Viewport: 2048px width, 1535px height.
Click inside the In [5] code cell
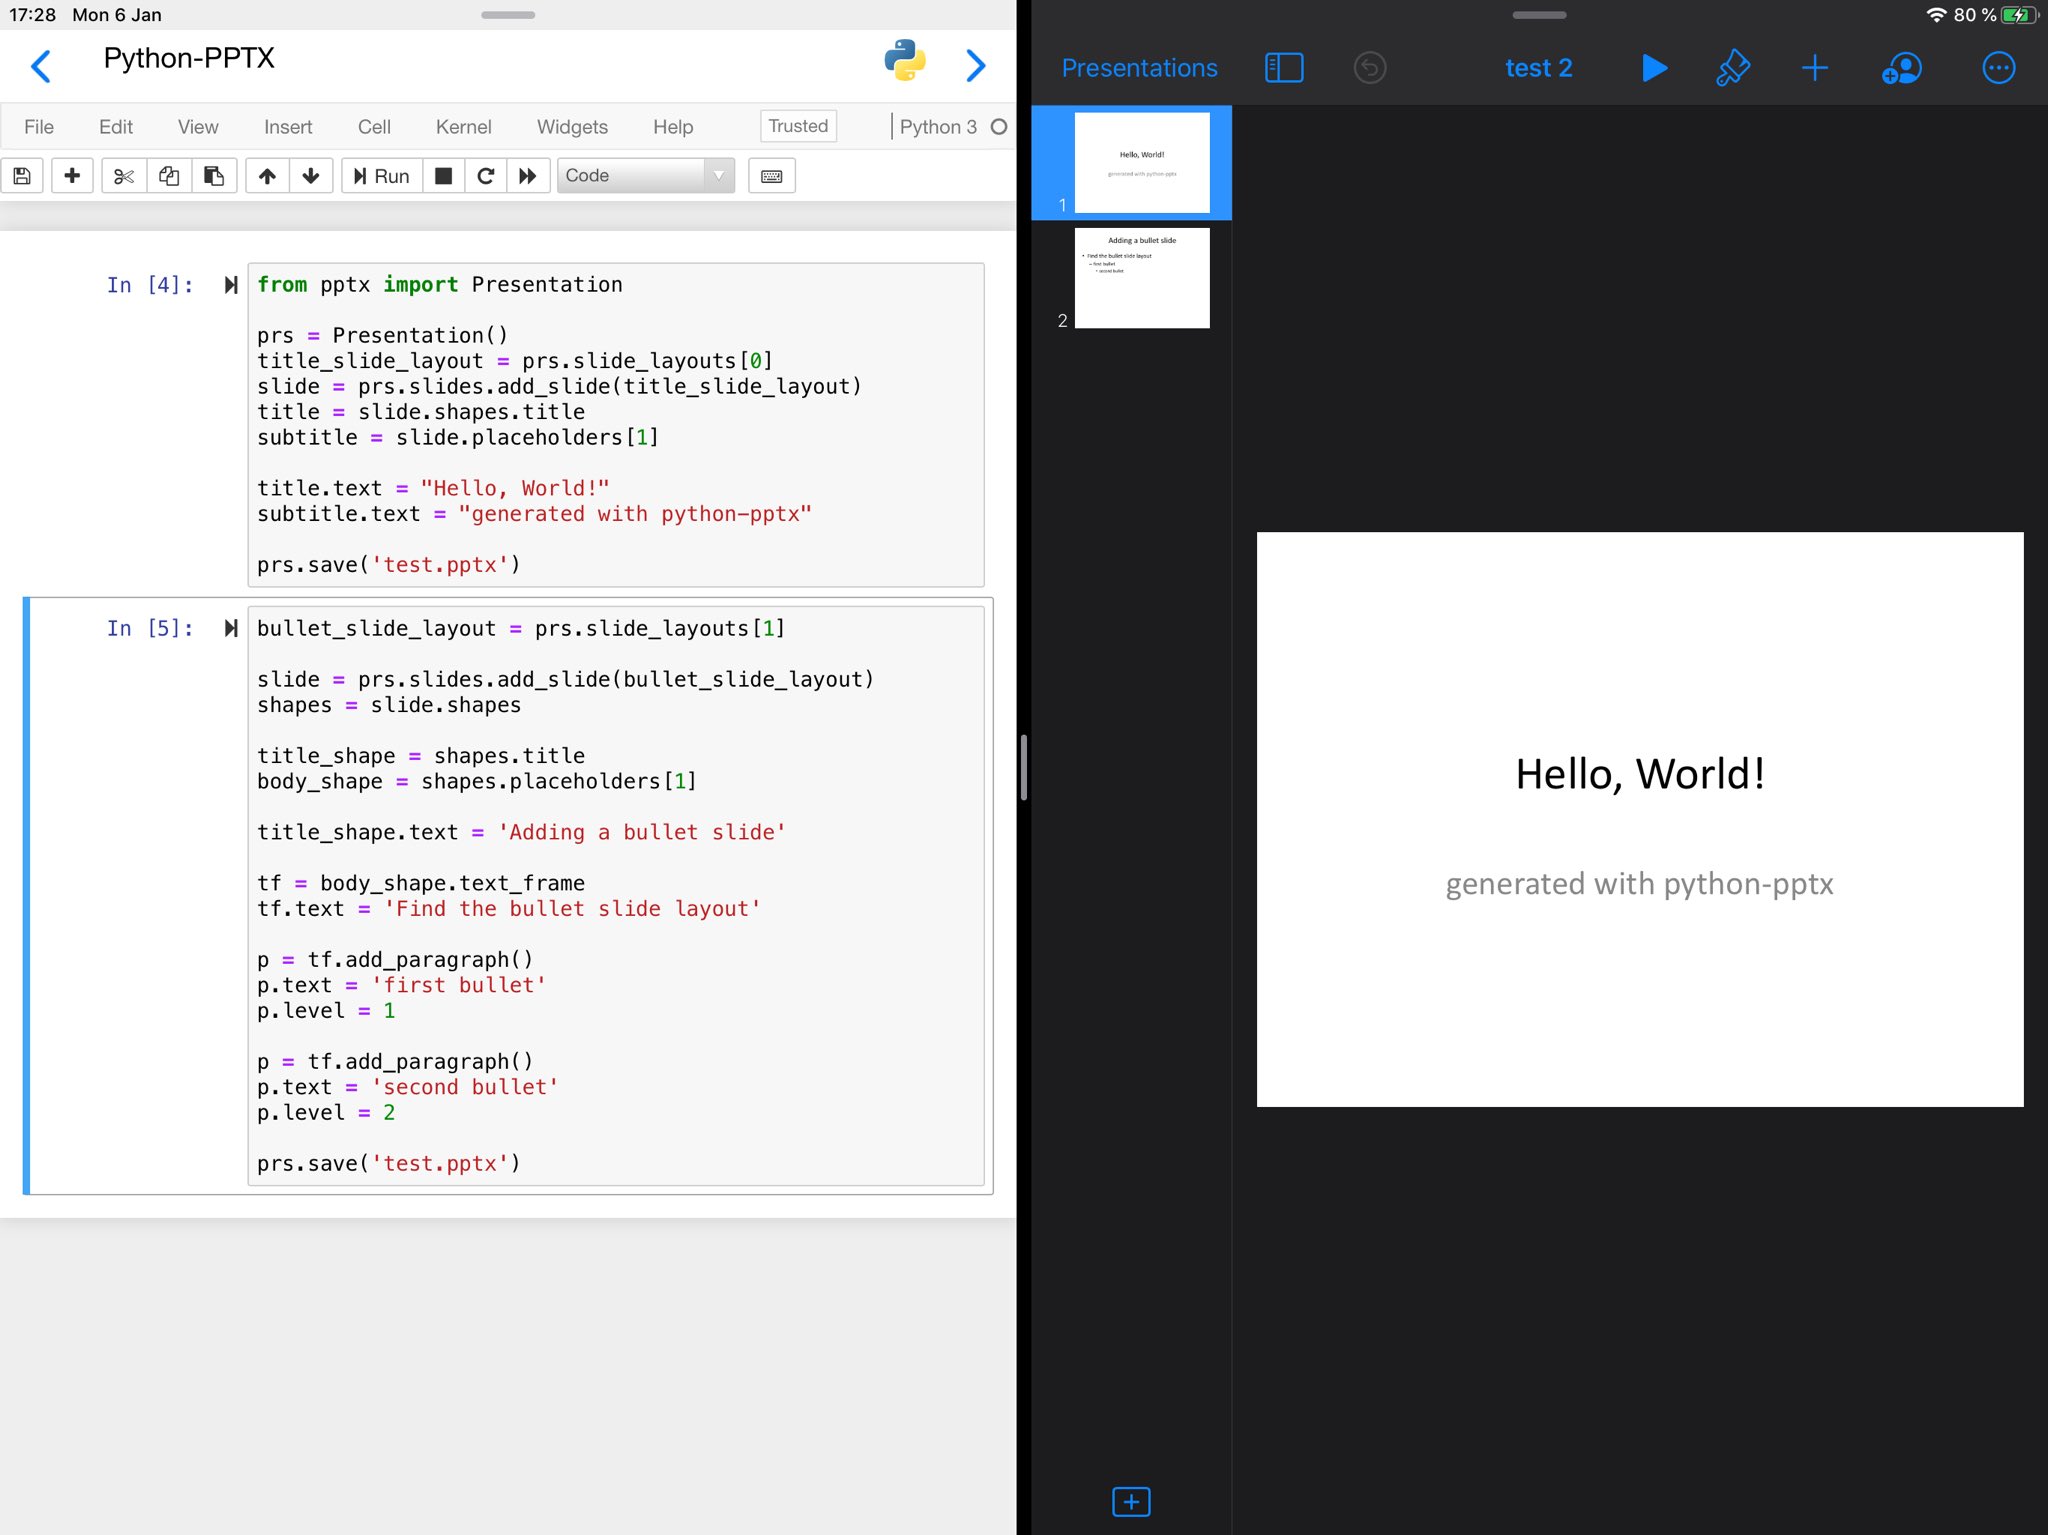tap(616, 896)
